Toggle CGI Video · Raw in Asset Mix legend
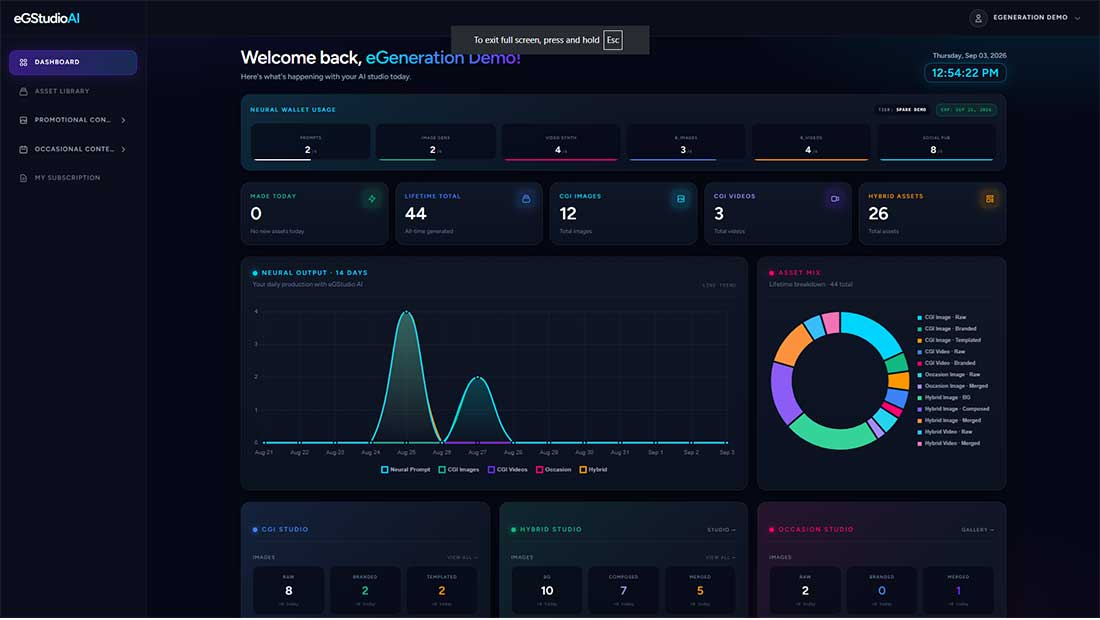The height and width of the screenshot is (620, 1100). click(941, 352)
